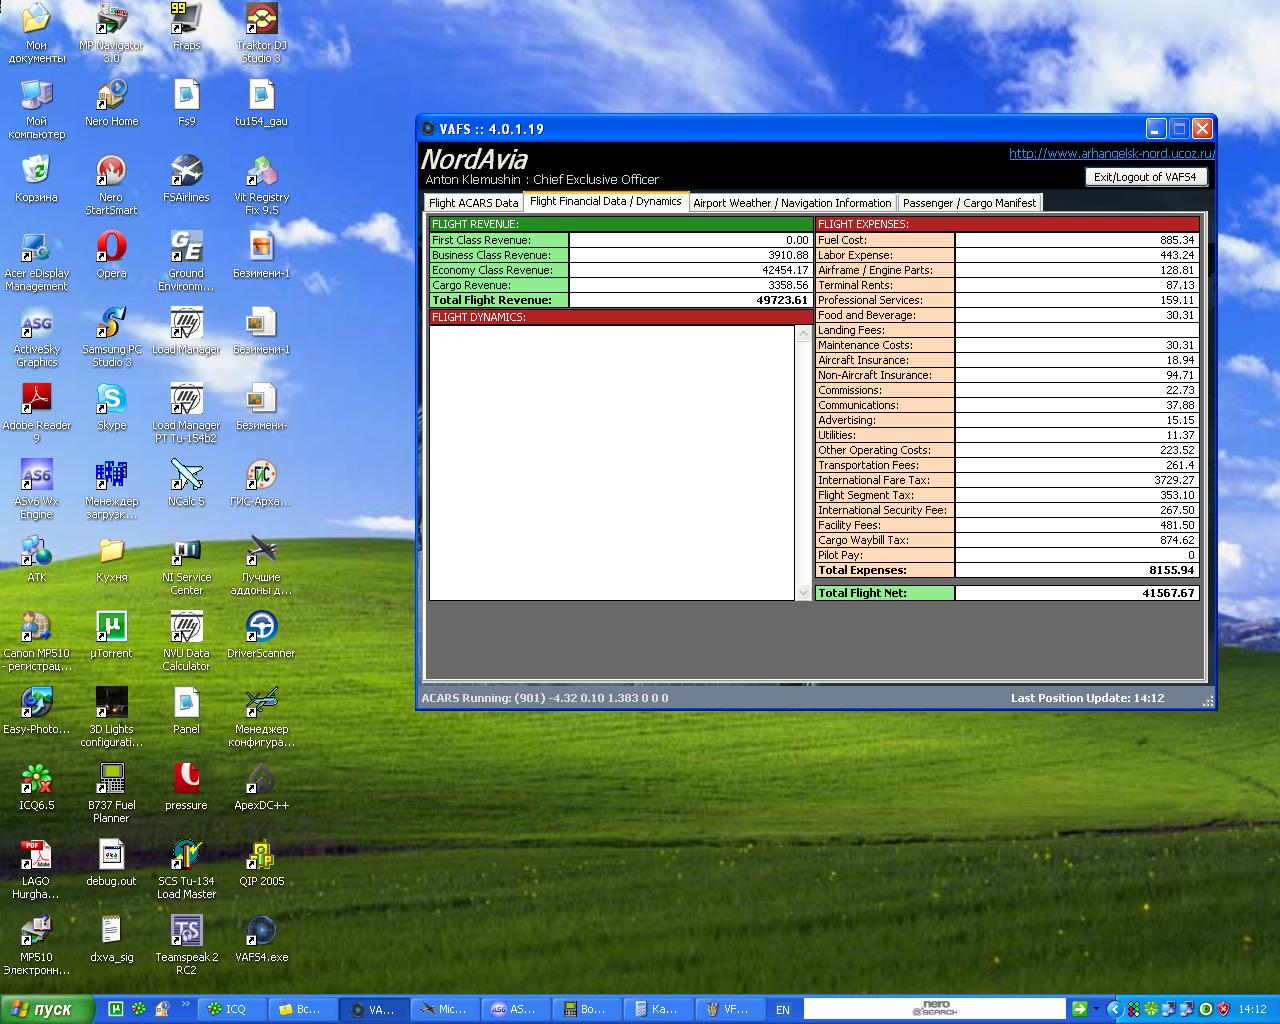Expand hidden tray icons arrow

(x=1114, y=1010)
